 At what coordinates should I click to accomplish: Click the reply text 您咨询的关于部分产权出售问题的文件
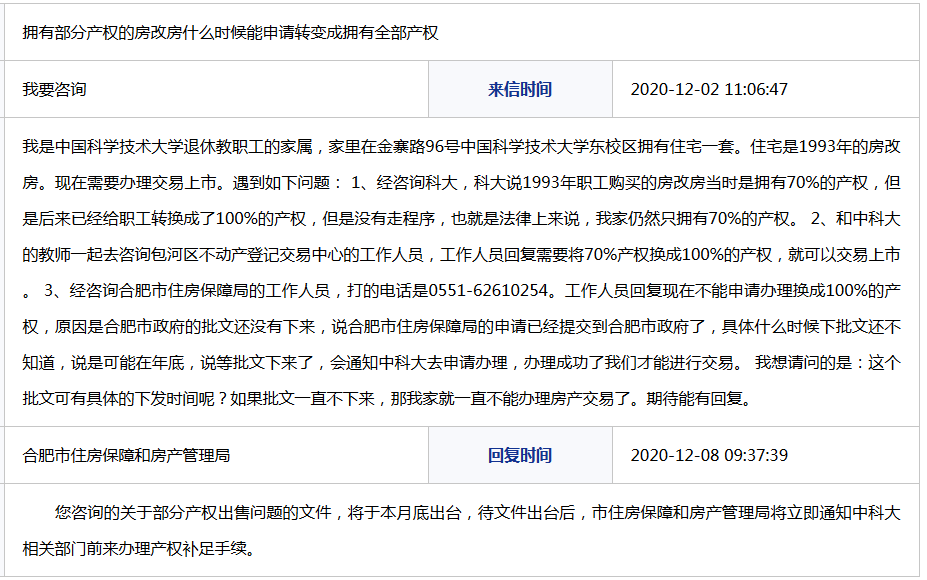197,514
